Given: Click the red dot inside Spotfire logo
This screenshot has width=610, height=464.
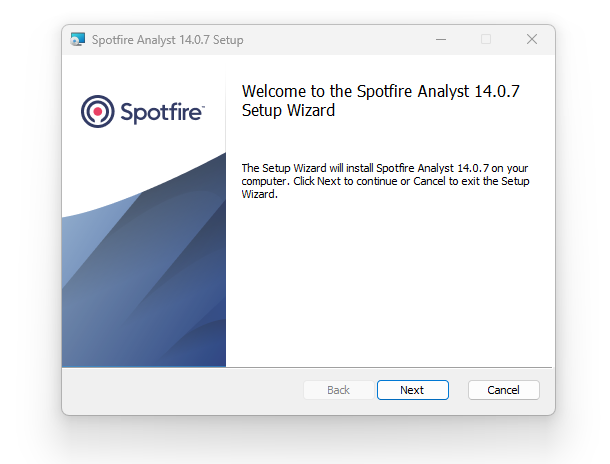Looking at the screenshot, I should tap(98, 111).
